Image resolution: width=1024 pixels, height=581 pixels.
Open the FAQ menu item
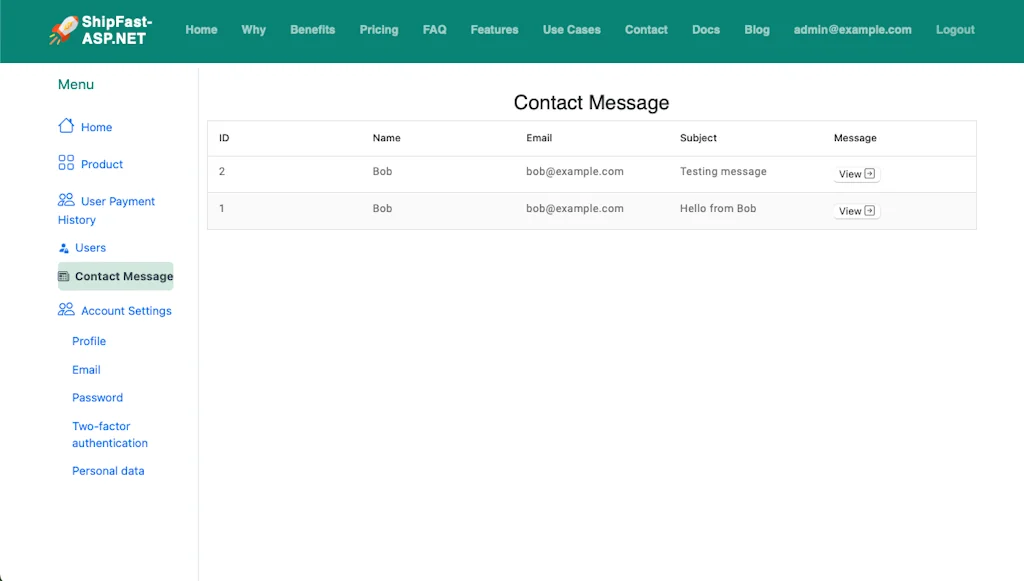pos(434,30)
